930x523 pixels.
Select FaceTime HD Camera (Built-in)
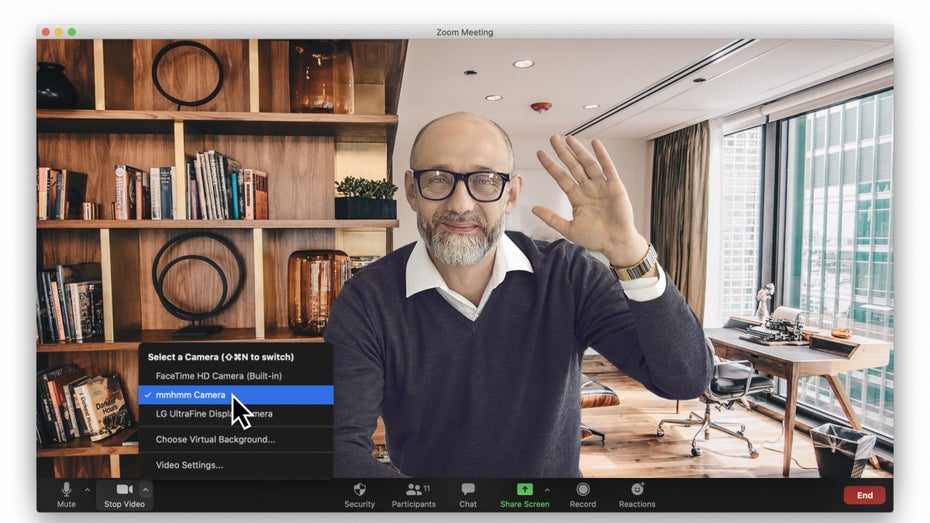coord(218,376)
